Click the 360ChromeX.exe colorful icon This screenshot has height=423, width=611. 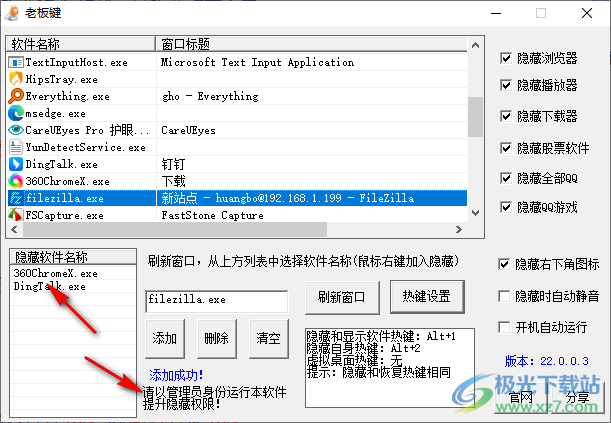(x=16, y=181)
